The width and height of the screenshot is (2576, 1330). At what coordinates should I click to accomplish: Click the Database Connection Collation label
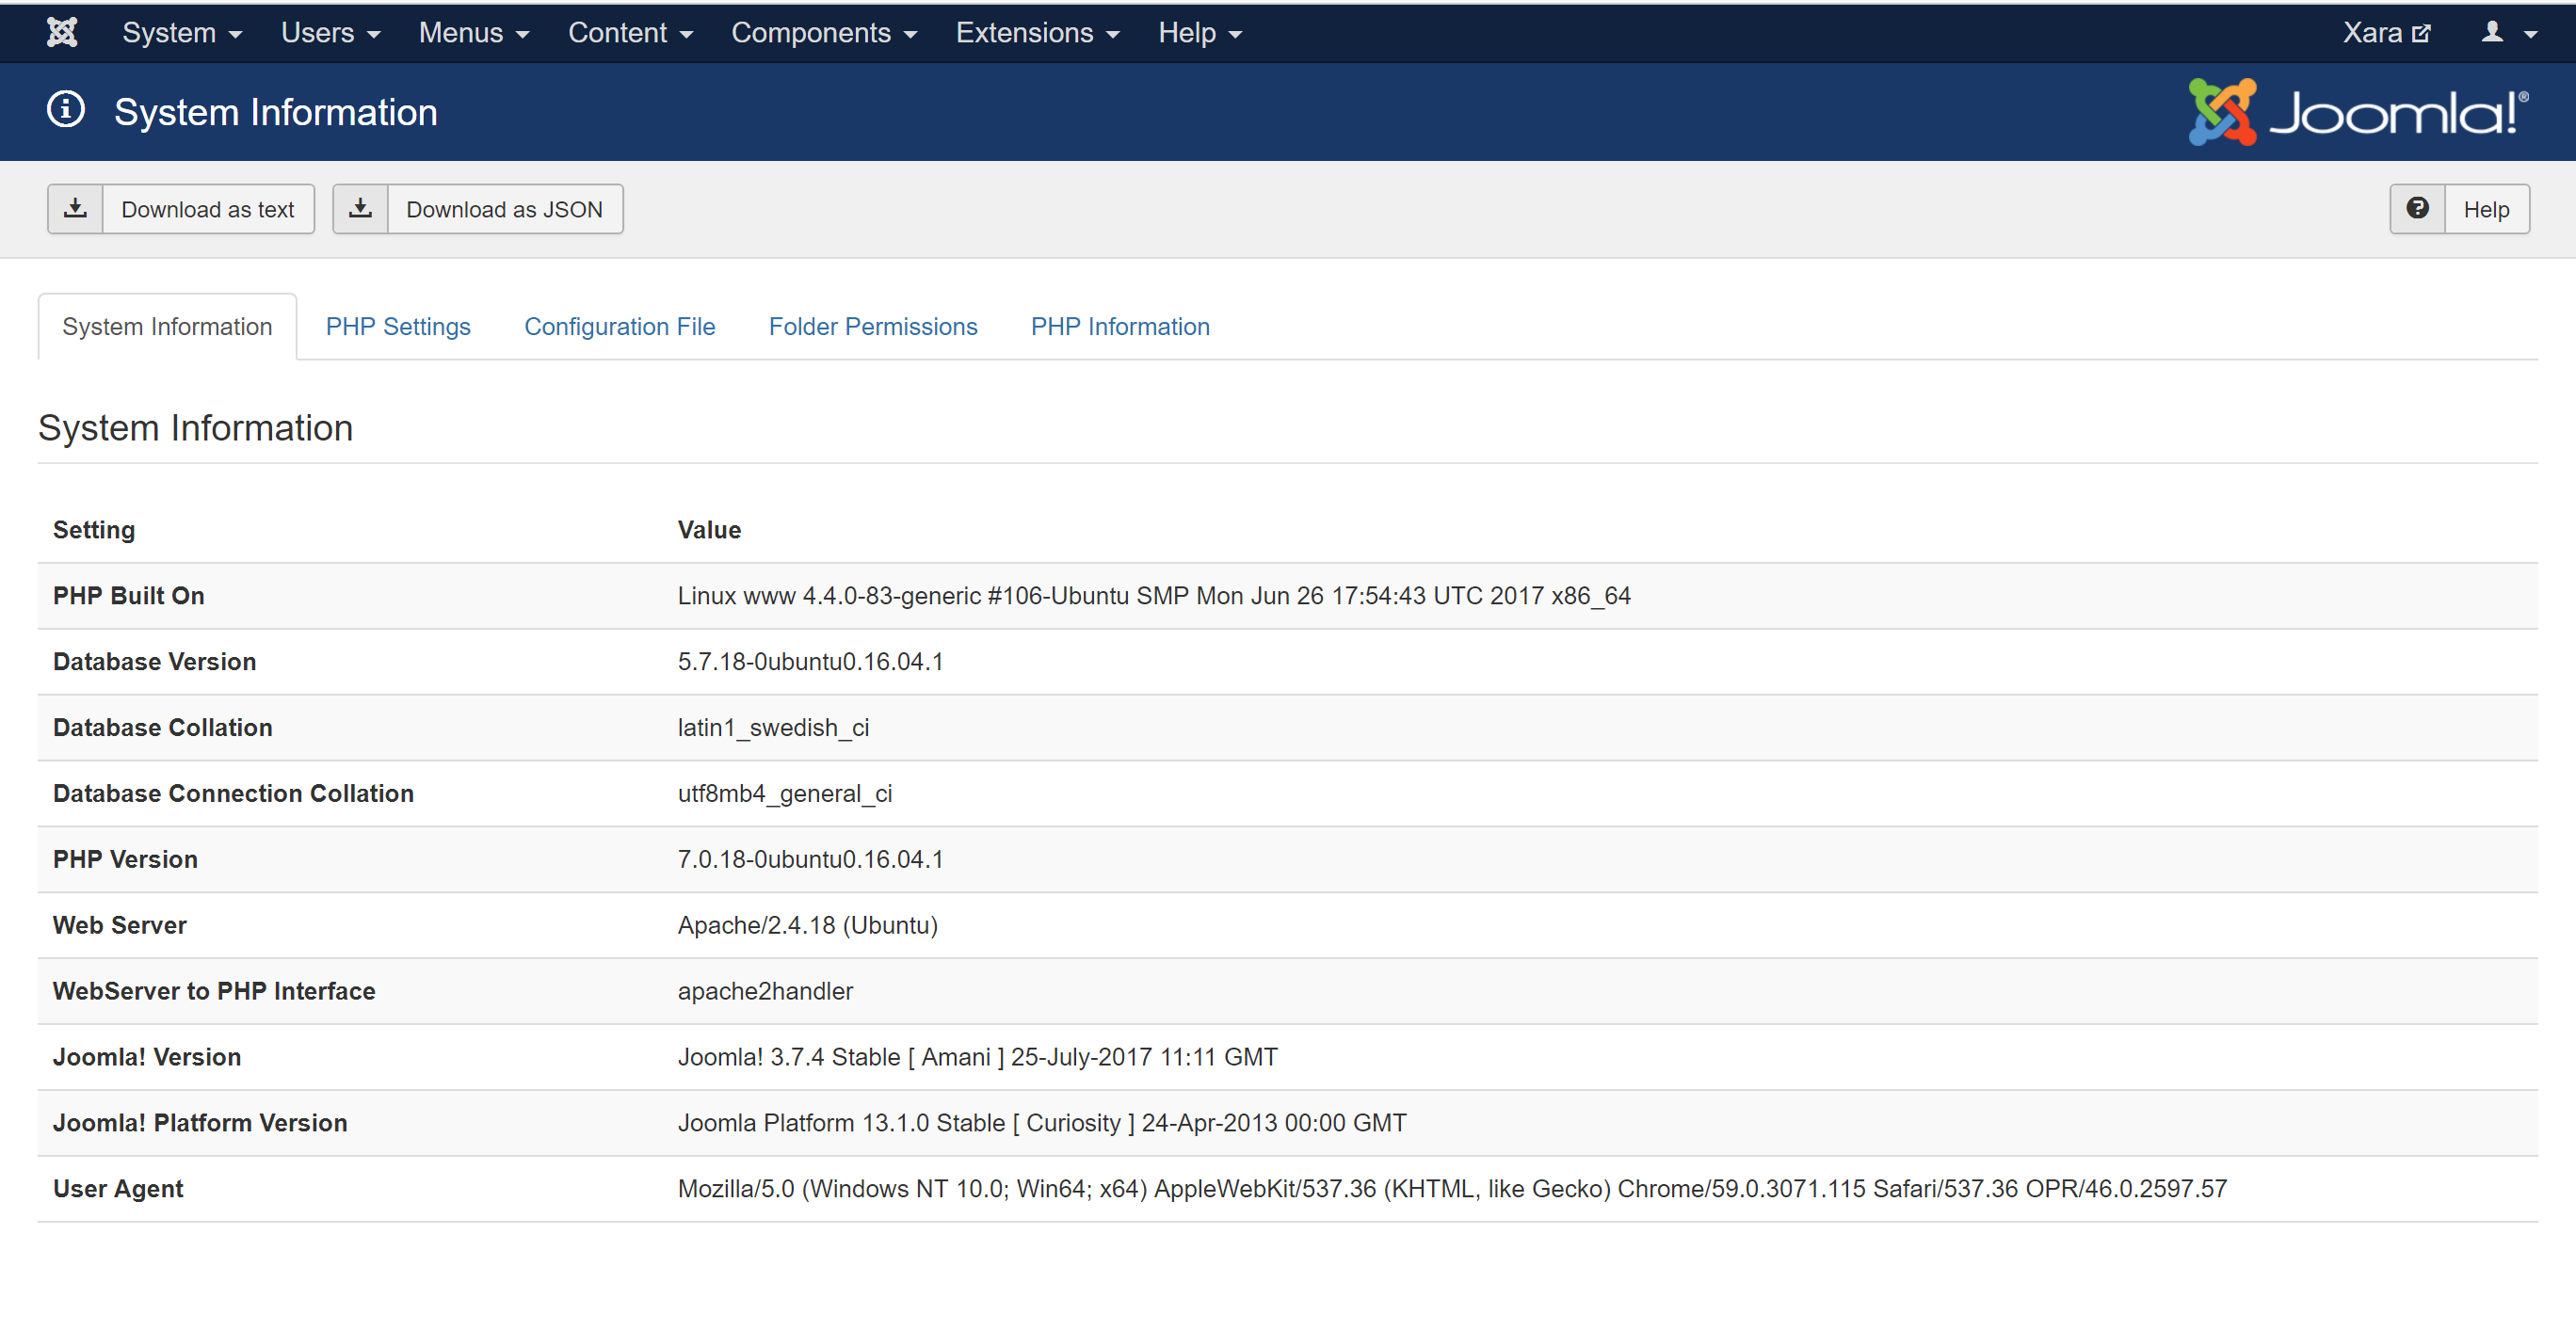(x=233, y=794)
